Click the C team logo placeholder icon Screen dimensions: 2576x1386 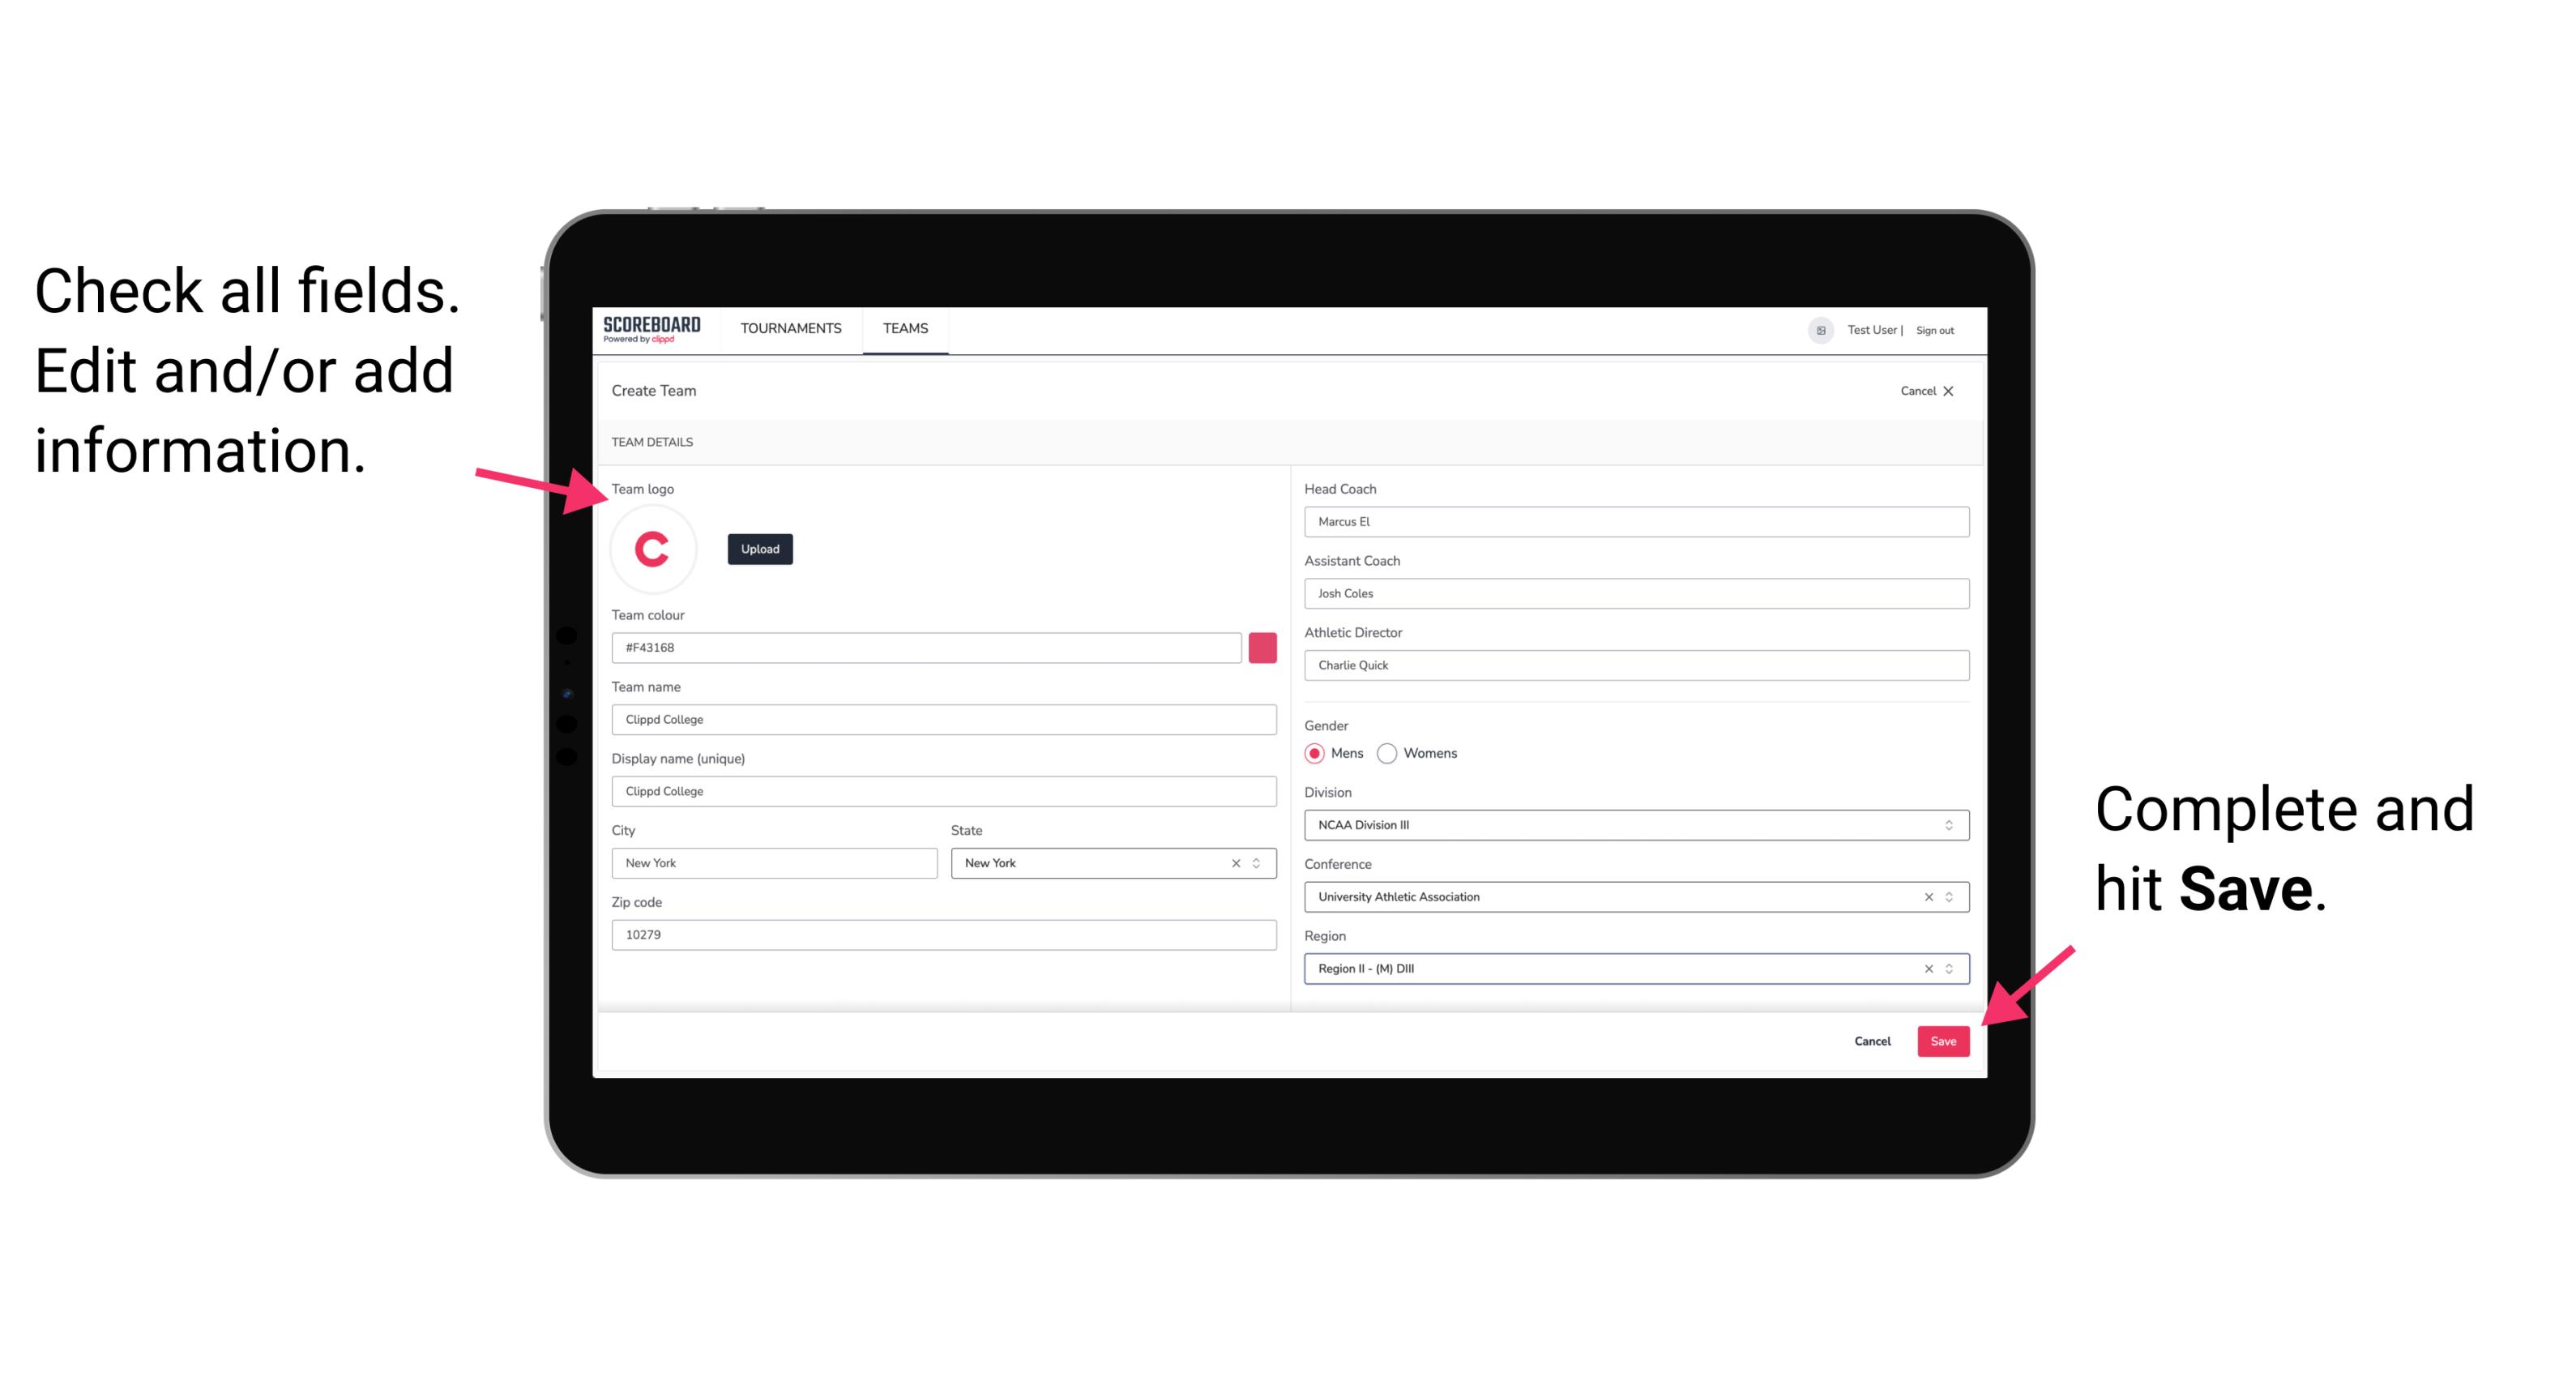tap(651, 548)
